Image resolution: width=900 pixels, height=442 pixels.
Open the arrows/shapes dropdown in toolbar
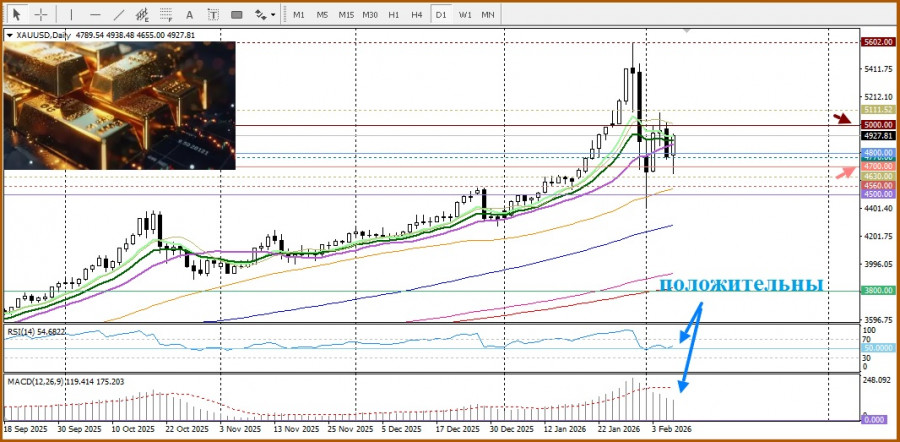coord(266,15)
